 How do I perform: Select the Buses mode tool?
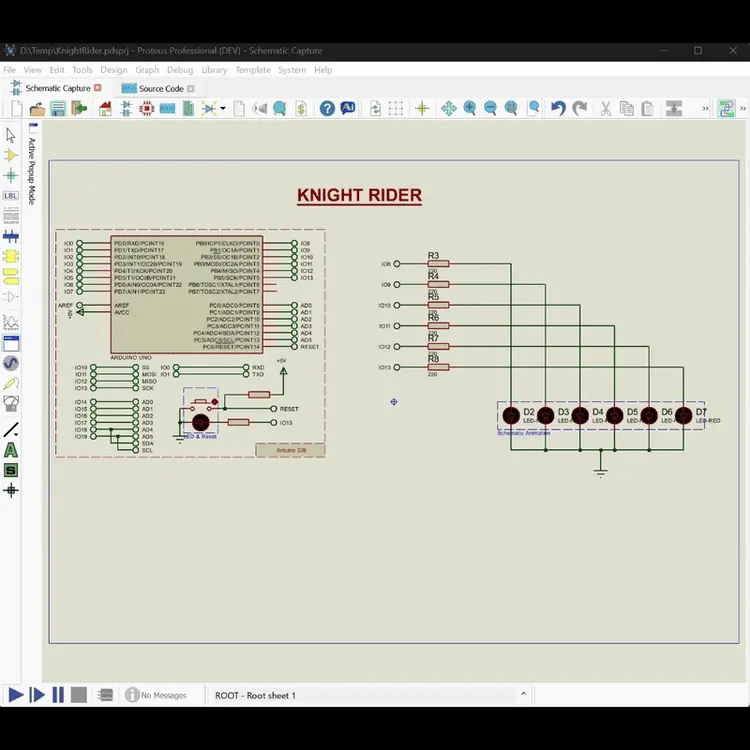[x=11, y=237]
